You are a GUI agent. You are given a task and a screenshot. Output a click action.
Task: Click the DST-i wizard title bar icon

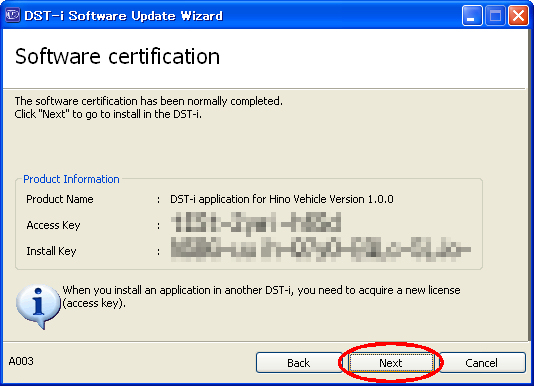[x=13, y=15]
